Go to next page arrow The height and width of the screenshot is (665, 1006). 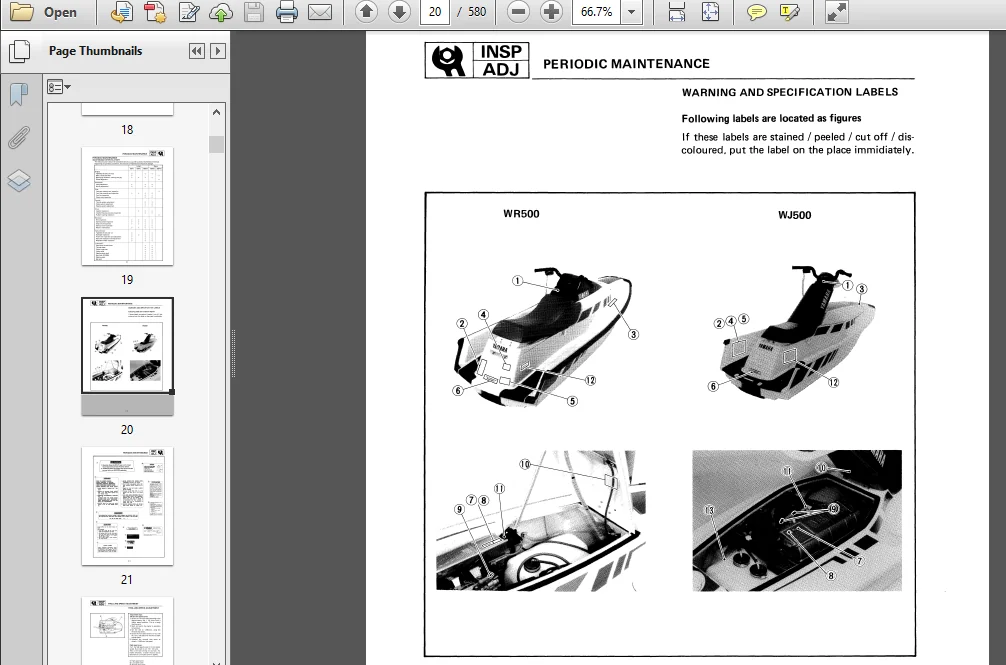coord(399,12)
